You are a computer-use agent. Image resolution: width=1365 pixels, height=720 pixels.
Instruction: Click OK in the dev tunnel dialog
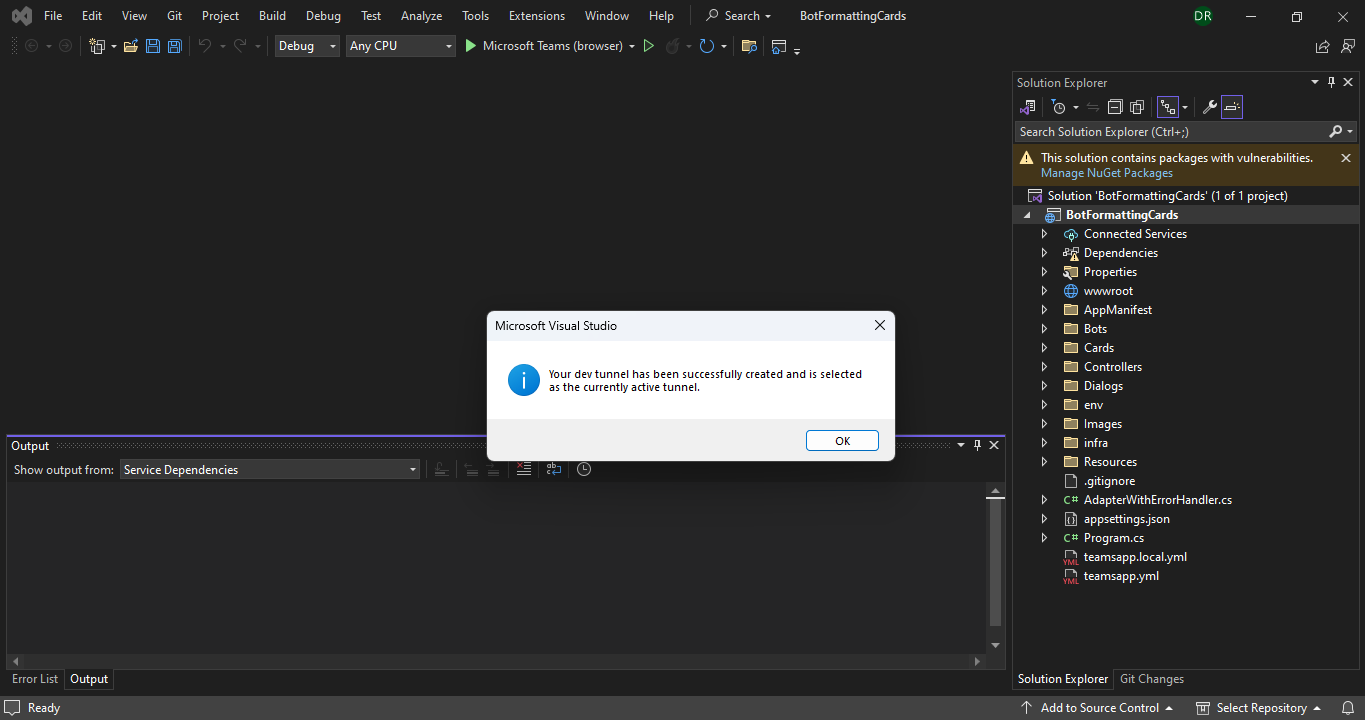[x=842, y=441]
